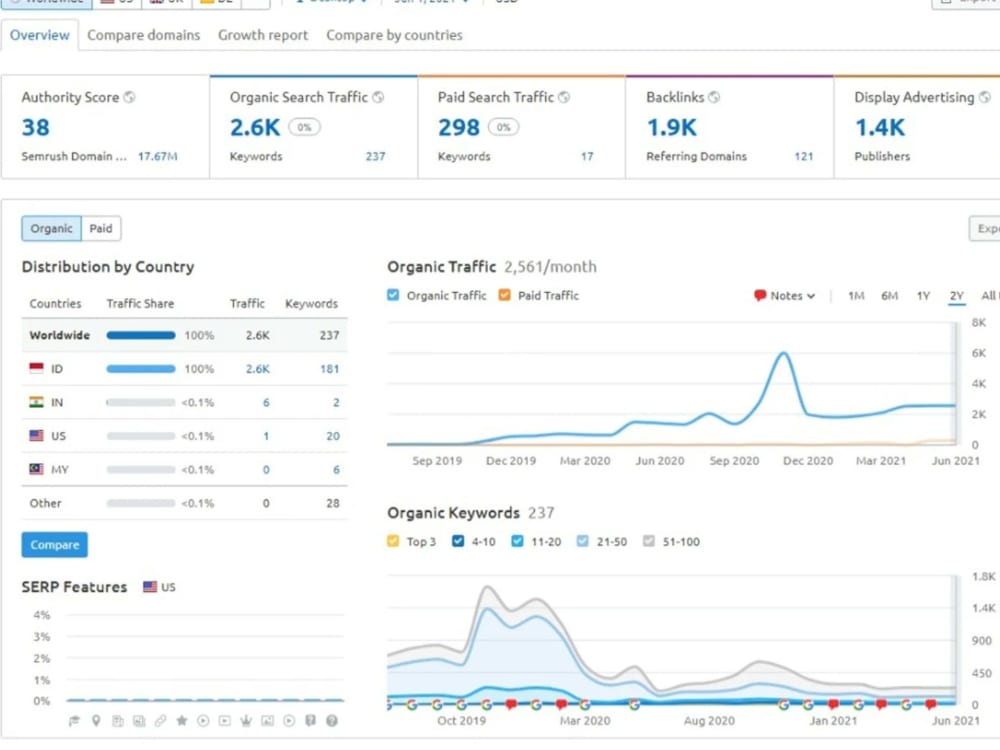
Task: Click the link-chain Site Links icon under SERP Features
Action: click(x=160, y=721)
